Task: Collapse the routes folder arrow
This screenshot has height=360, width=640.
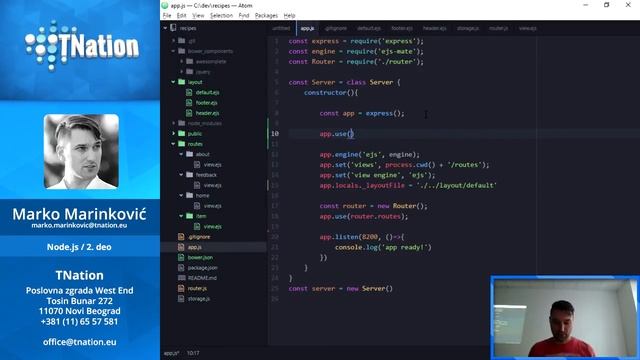Action: pyautogui.click(x=173, y=144)
